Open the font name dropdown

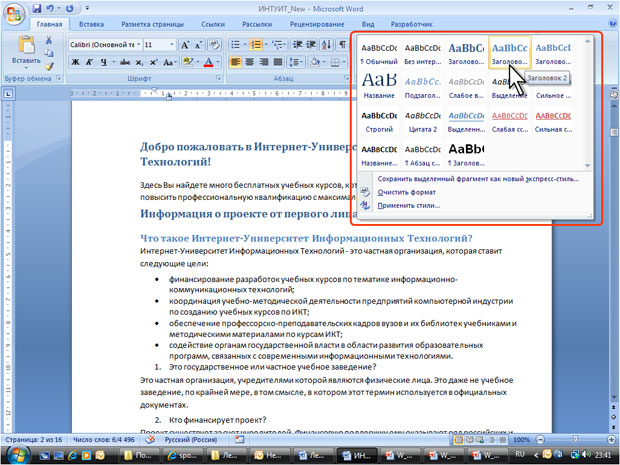pyautogui.click(x=139, y=45)
